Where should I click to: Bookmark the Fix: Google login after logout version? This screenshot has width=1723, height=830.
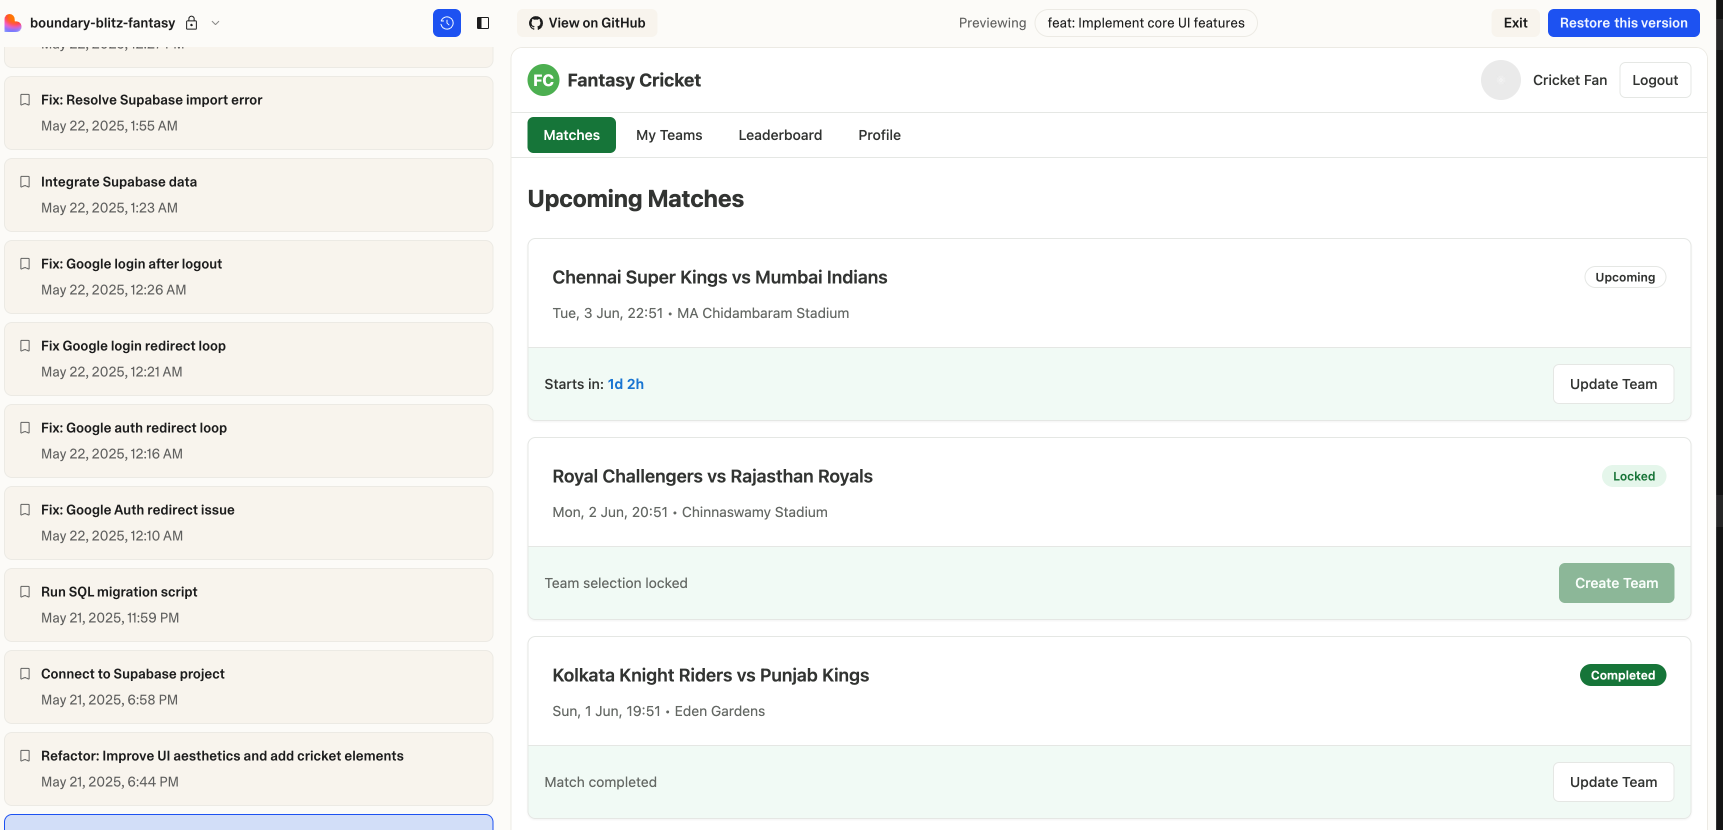tap(25, 264)
